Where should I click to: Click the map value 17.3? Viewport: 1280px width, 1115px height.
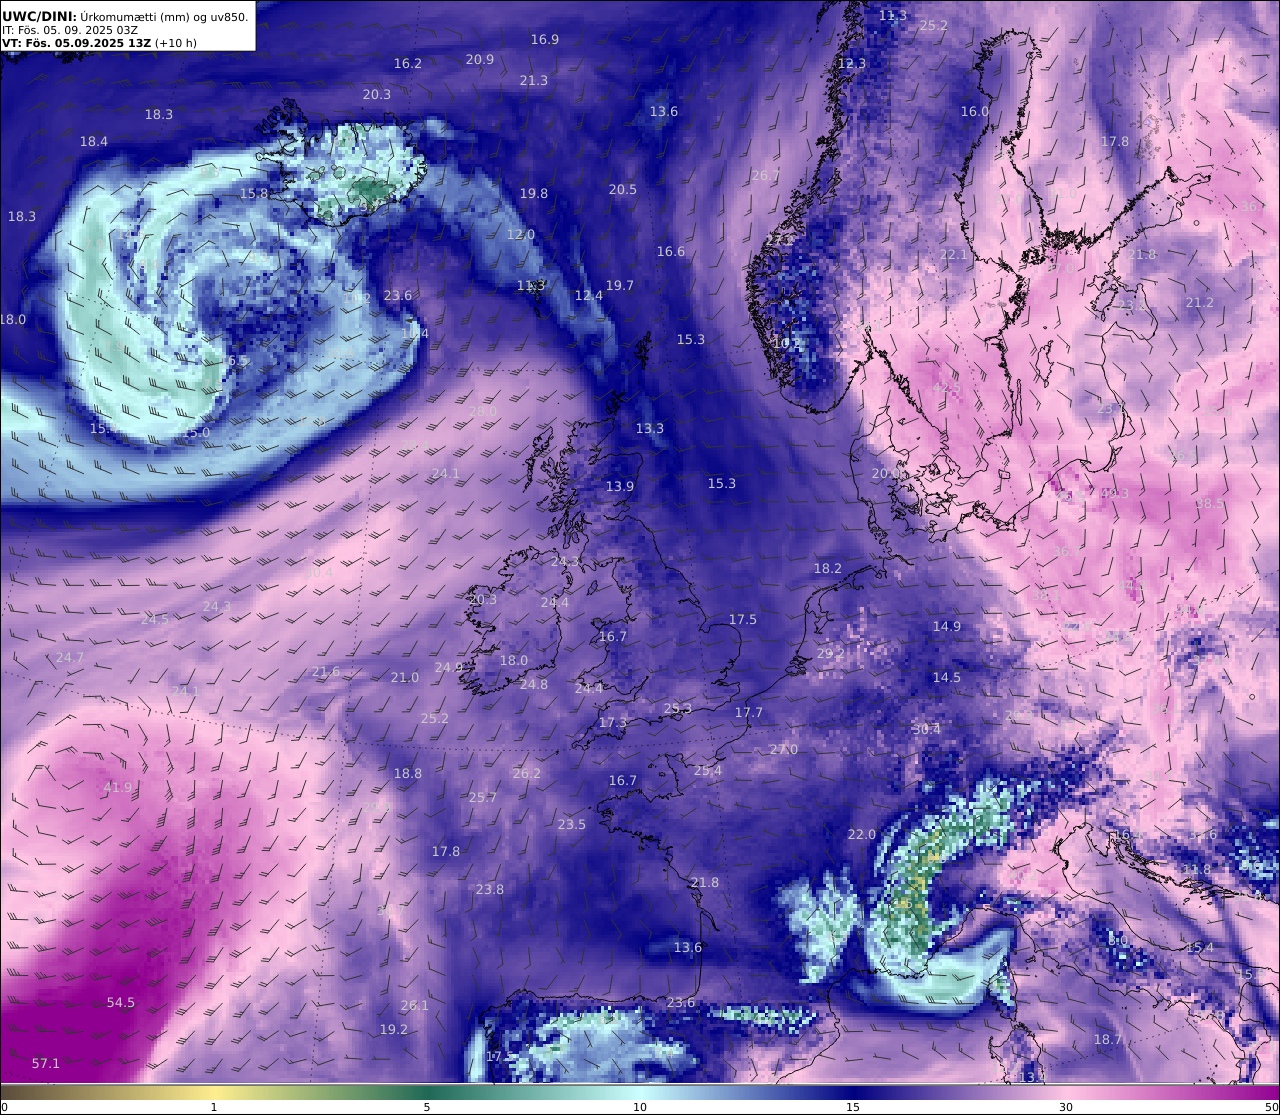click(613, 723)
